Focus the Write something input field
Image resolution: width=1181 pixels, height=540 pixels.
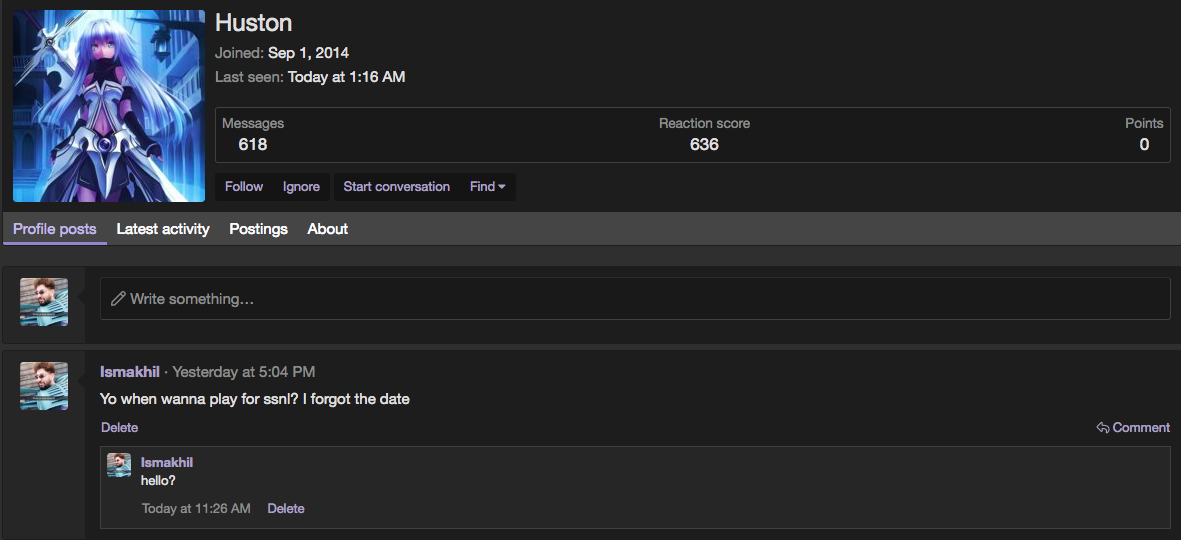[x=635, y=299]
